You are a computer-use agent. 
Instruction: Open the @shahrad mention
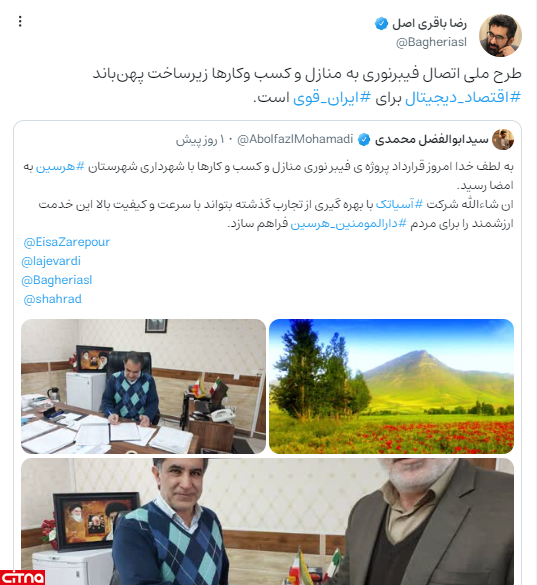click(52, 299)
